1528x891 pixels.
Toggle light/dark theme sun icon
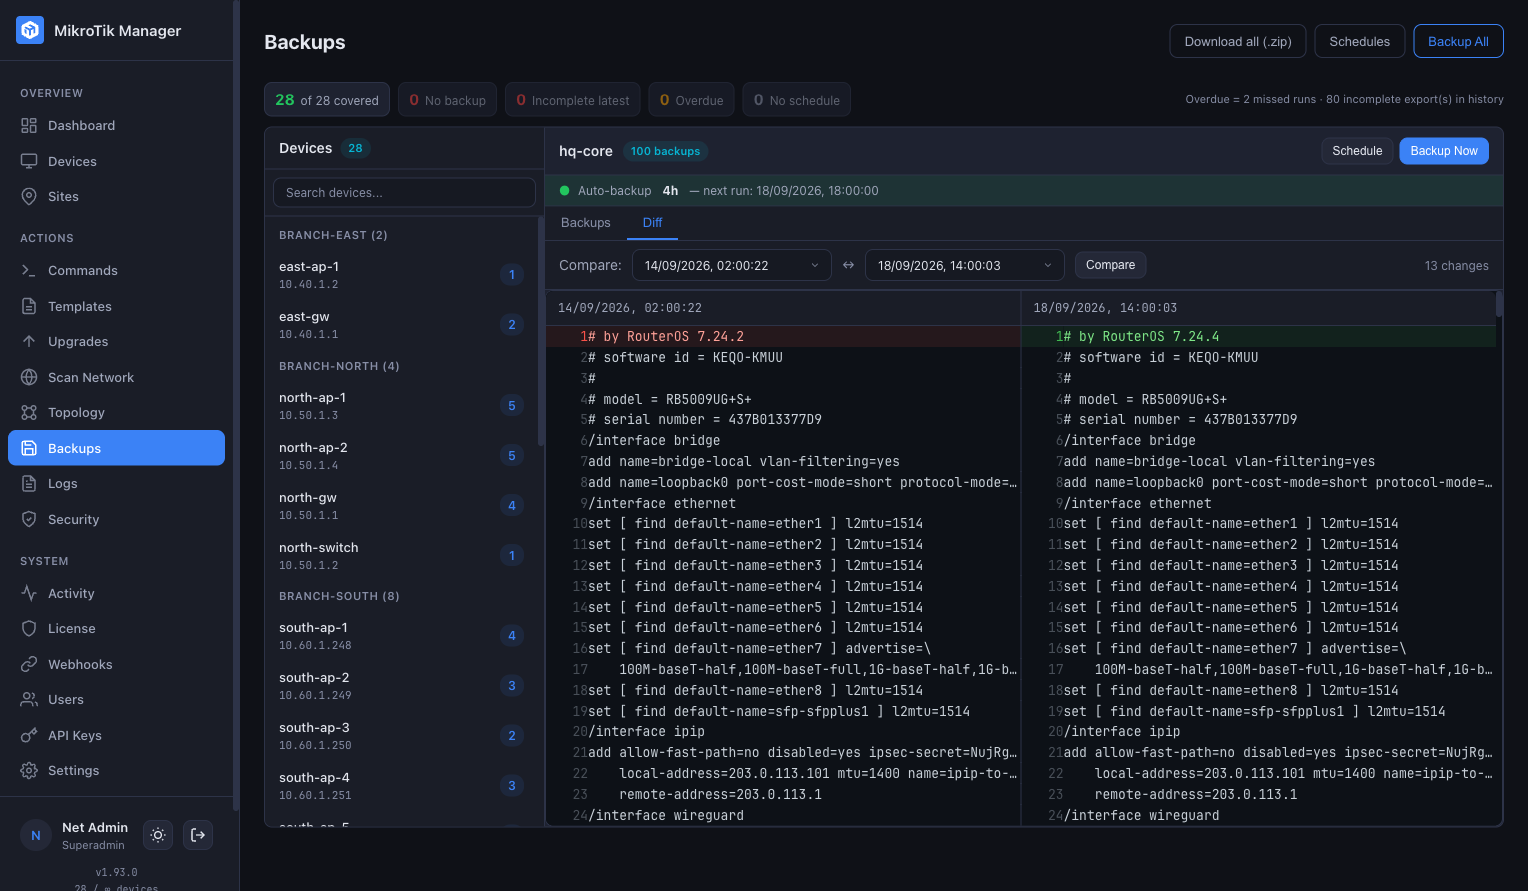(x=158, y=835)
